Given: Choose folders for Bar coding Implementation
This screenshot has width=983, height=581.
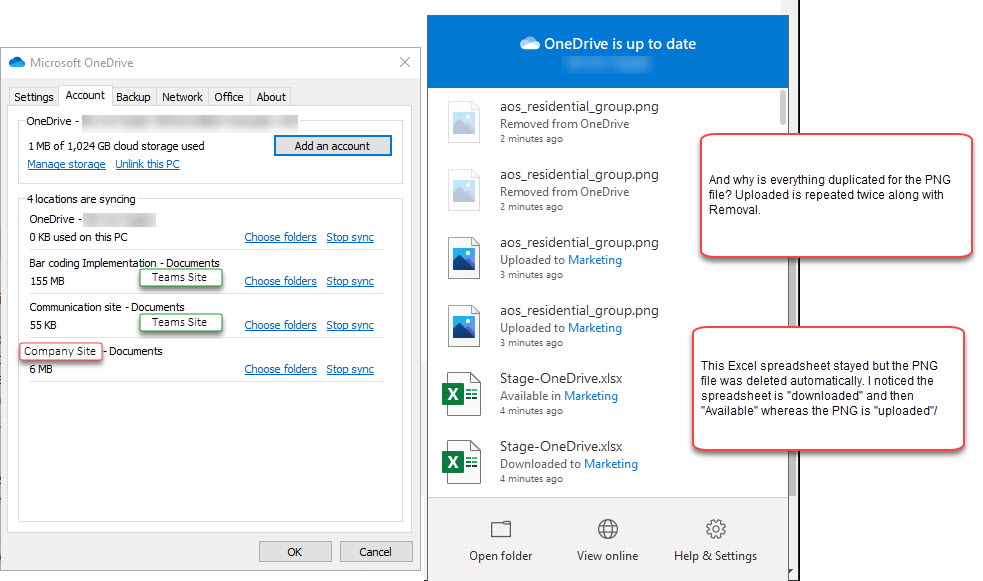Looking at the screenshot, I should tap(280, 281).
